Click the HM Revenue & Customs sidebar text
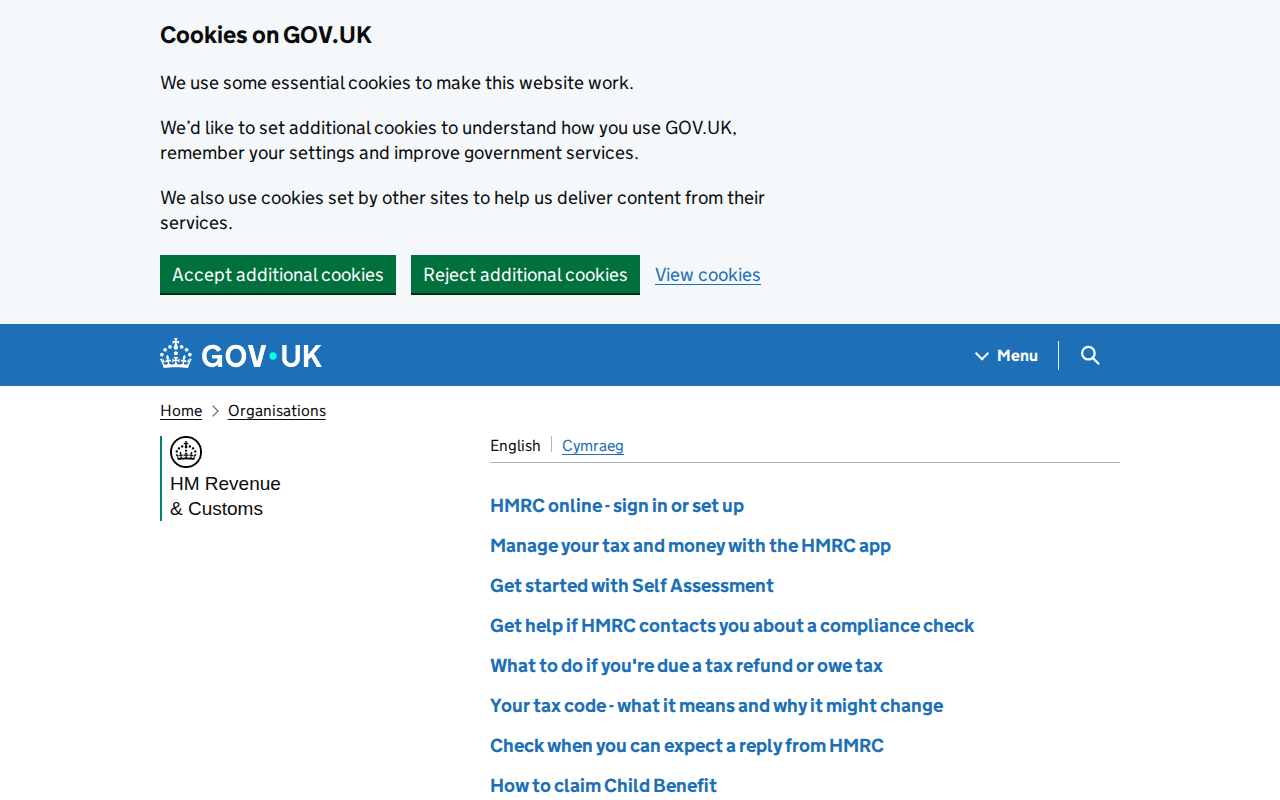Viewport: 1280px width, 800px height. (225, 495)
